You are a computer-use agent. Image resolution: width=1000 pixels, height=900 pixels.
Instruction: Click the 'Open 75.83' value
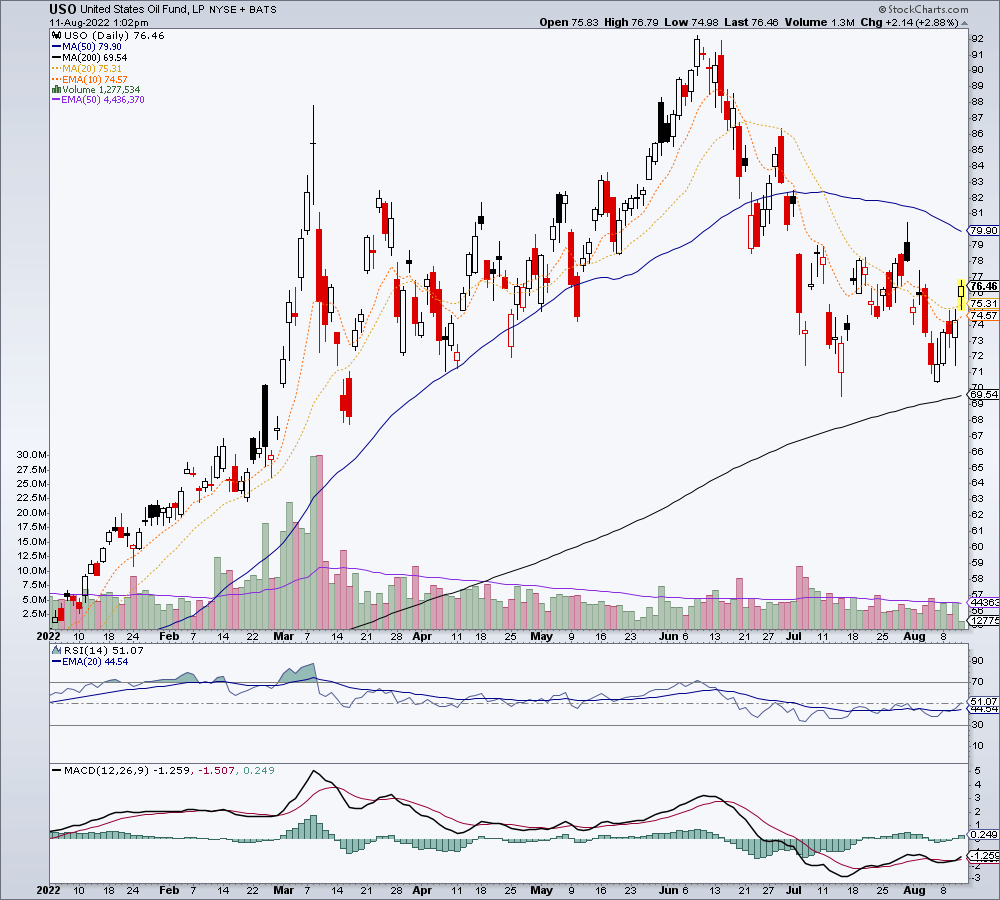point(569,22)
